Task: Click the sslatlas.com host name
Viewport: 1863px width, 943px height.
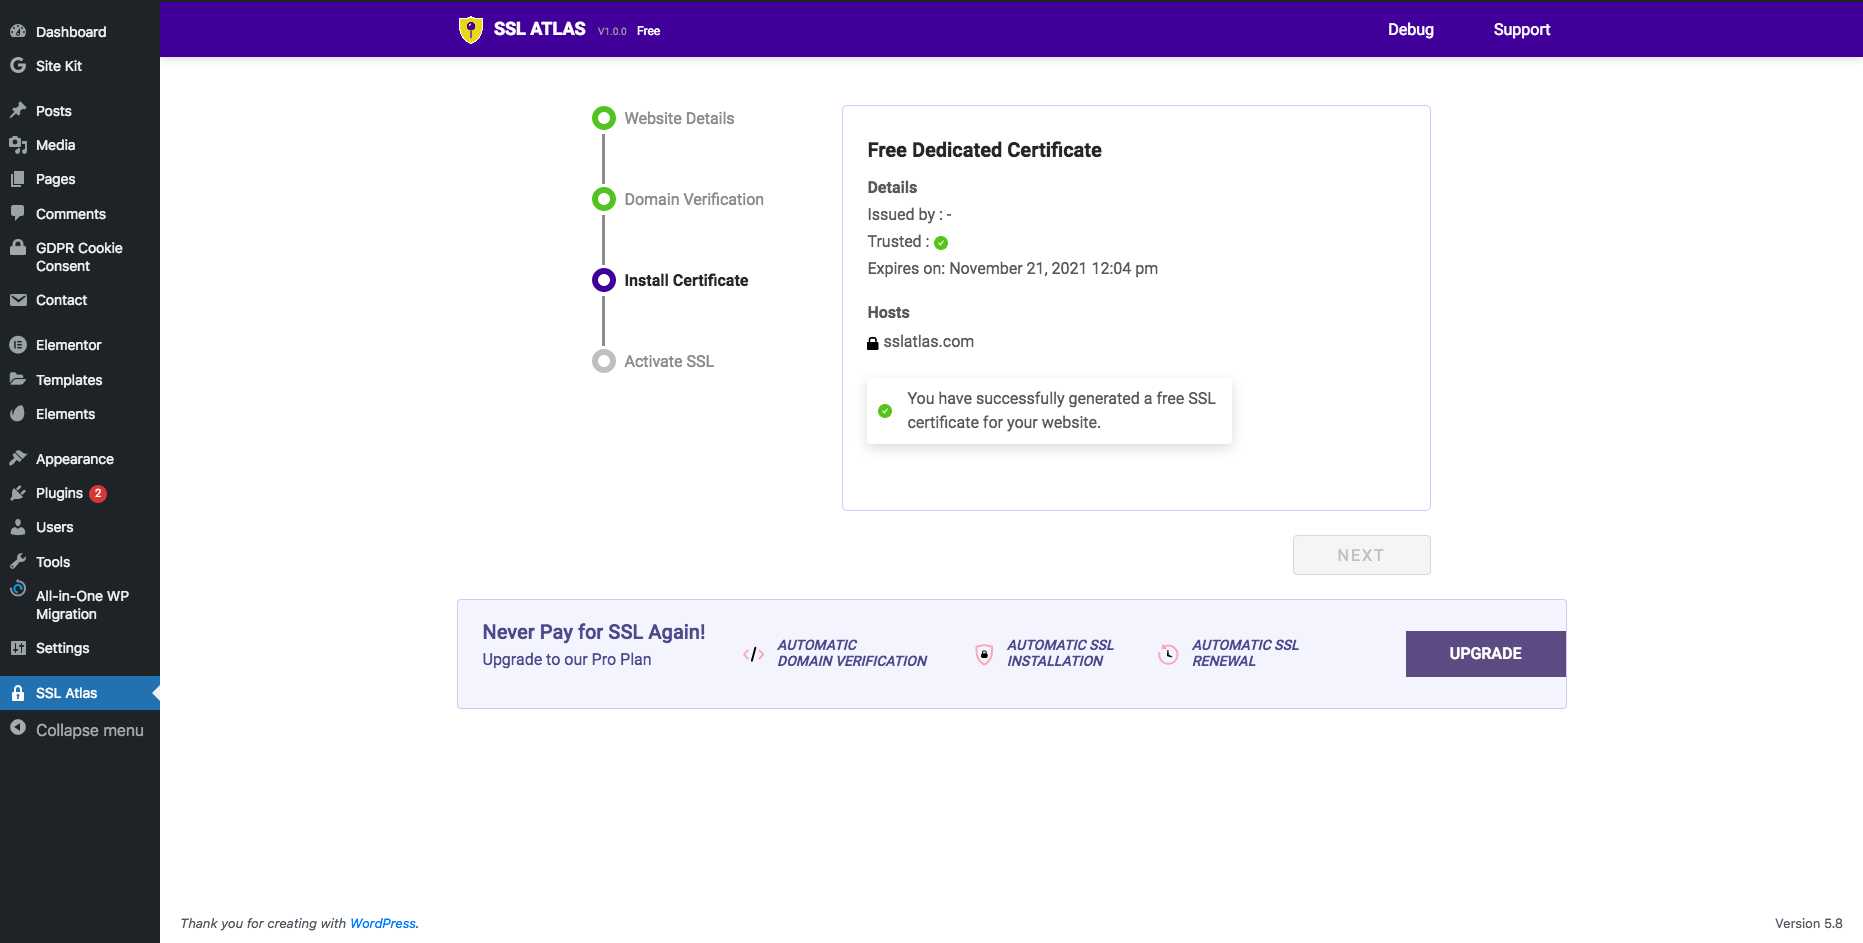Action: coord(929,342)
